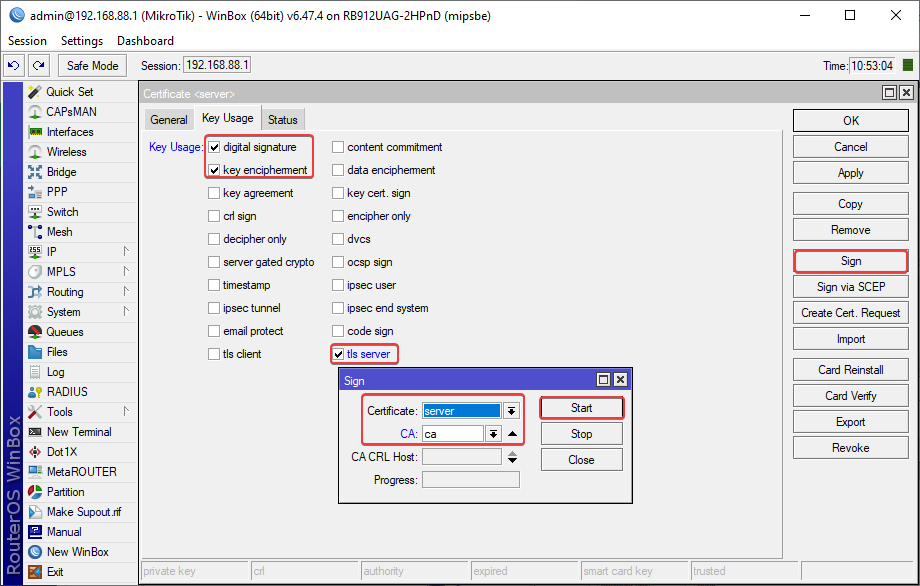Click the Redo arrow icon
The image size is (920, 586).
click(39, 66)
